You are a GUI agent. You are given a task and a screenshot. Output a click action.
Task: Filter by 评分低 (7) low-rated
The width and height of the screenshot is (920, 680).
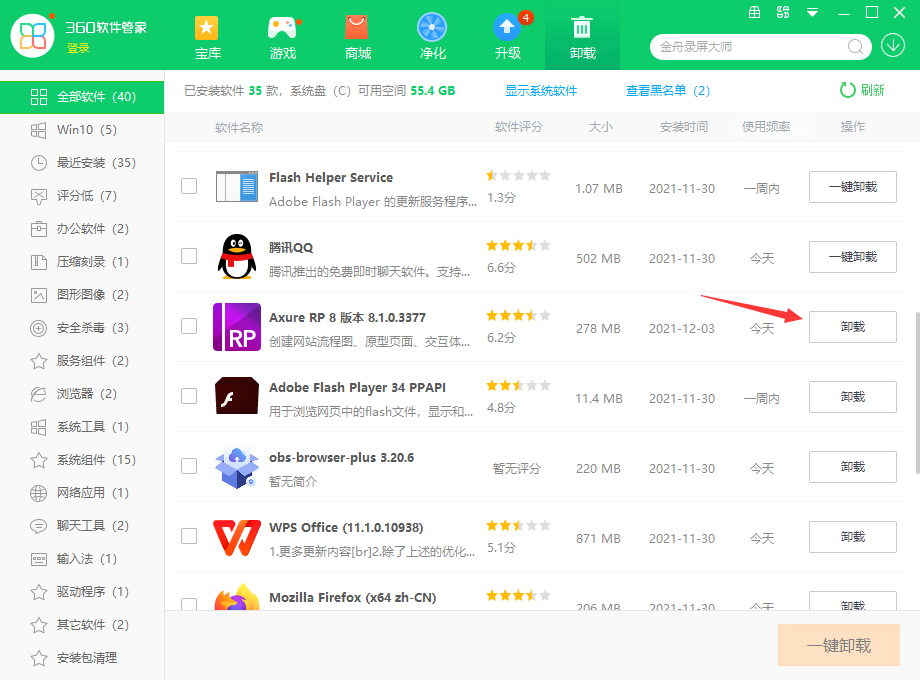tap(82, 195)
